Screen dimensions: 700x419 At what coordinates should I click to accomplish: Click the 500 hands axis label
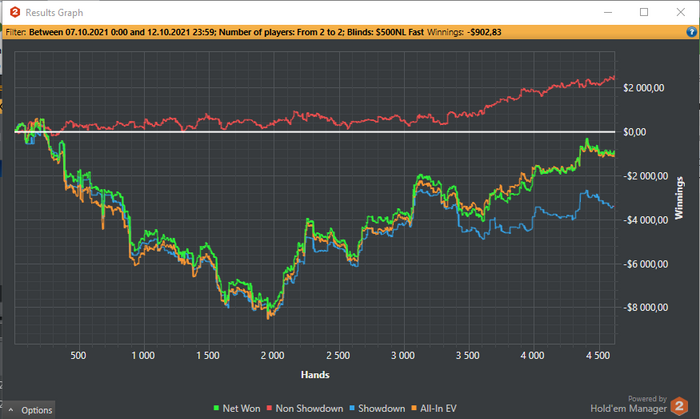click(x=78, y=356)
